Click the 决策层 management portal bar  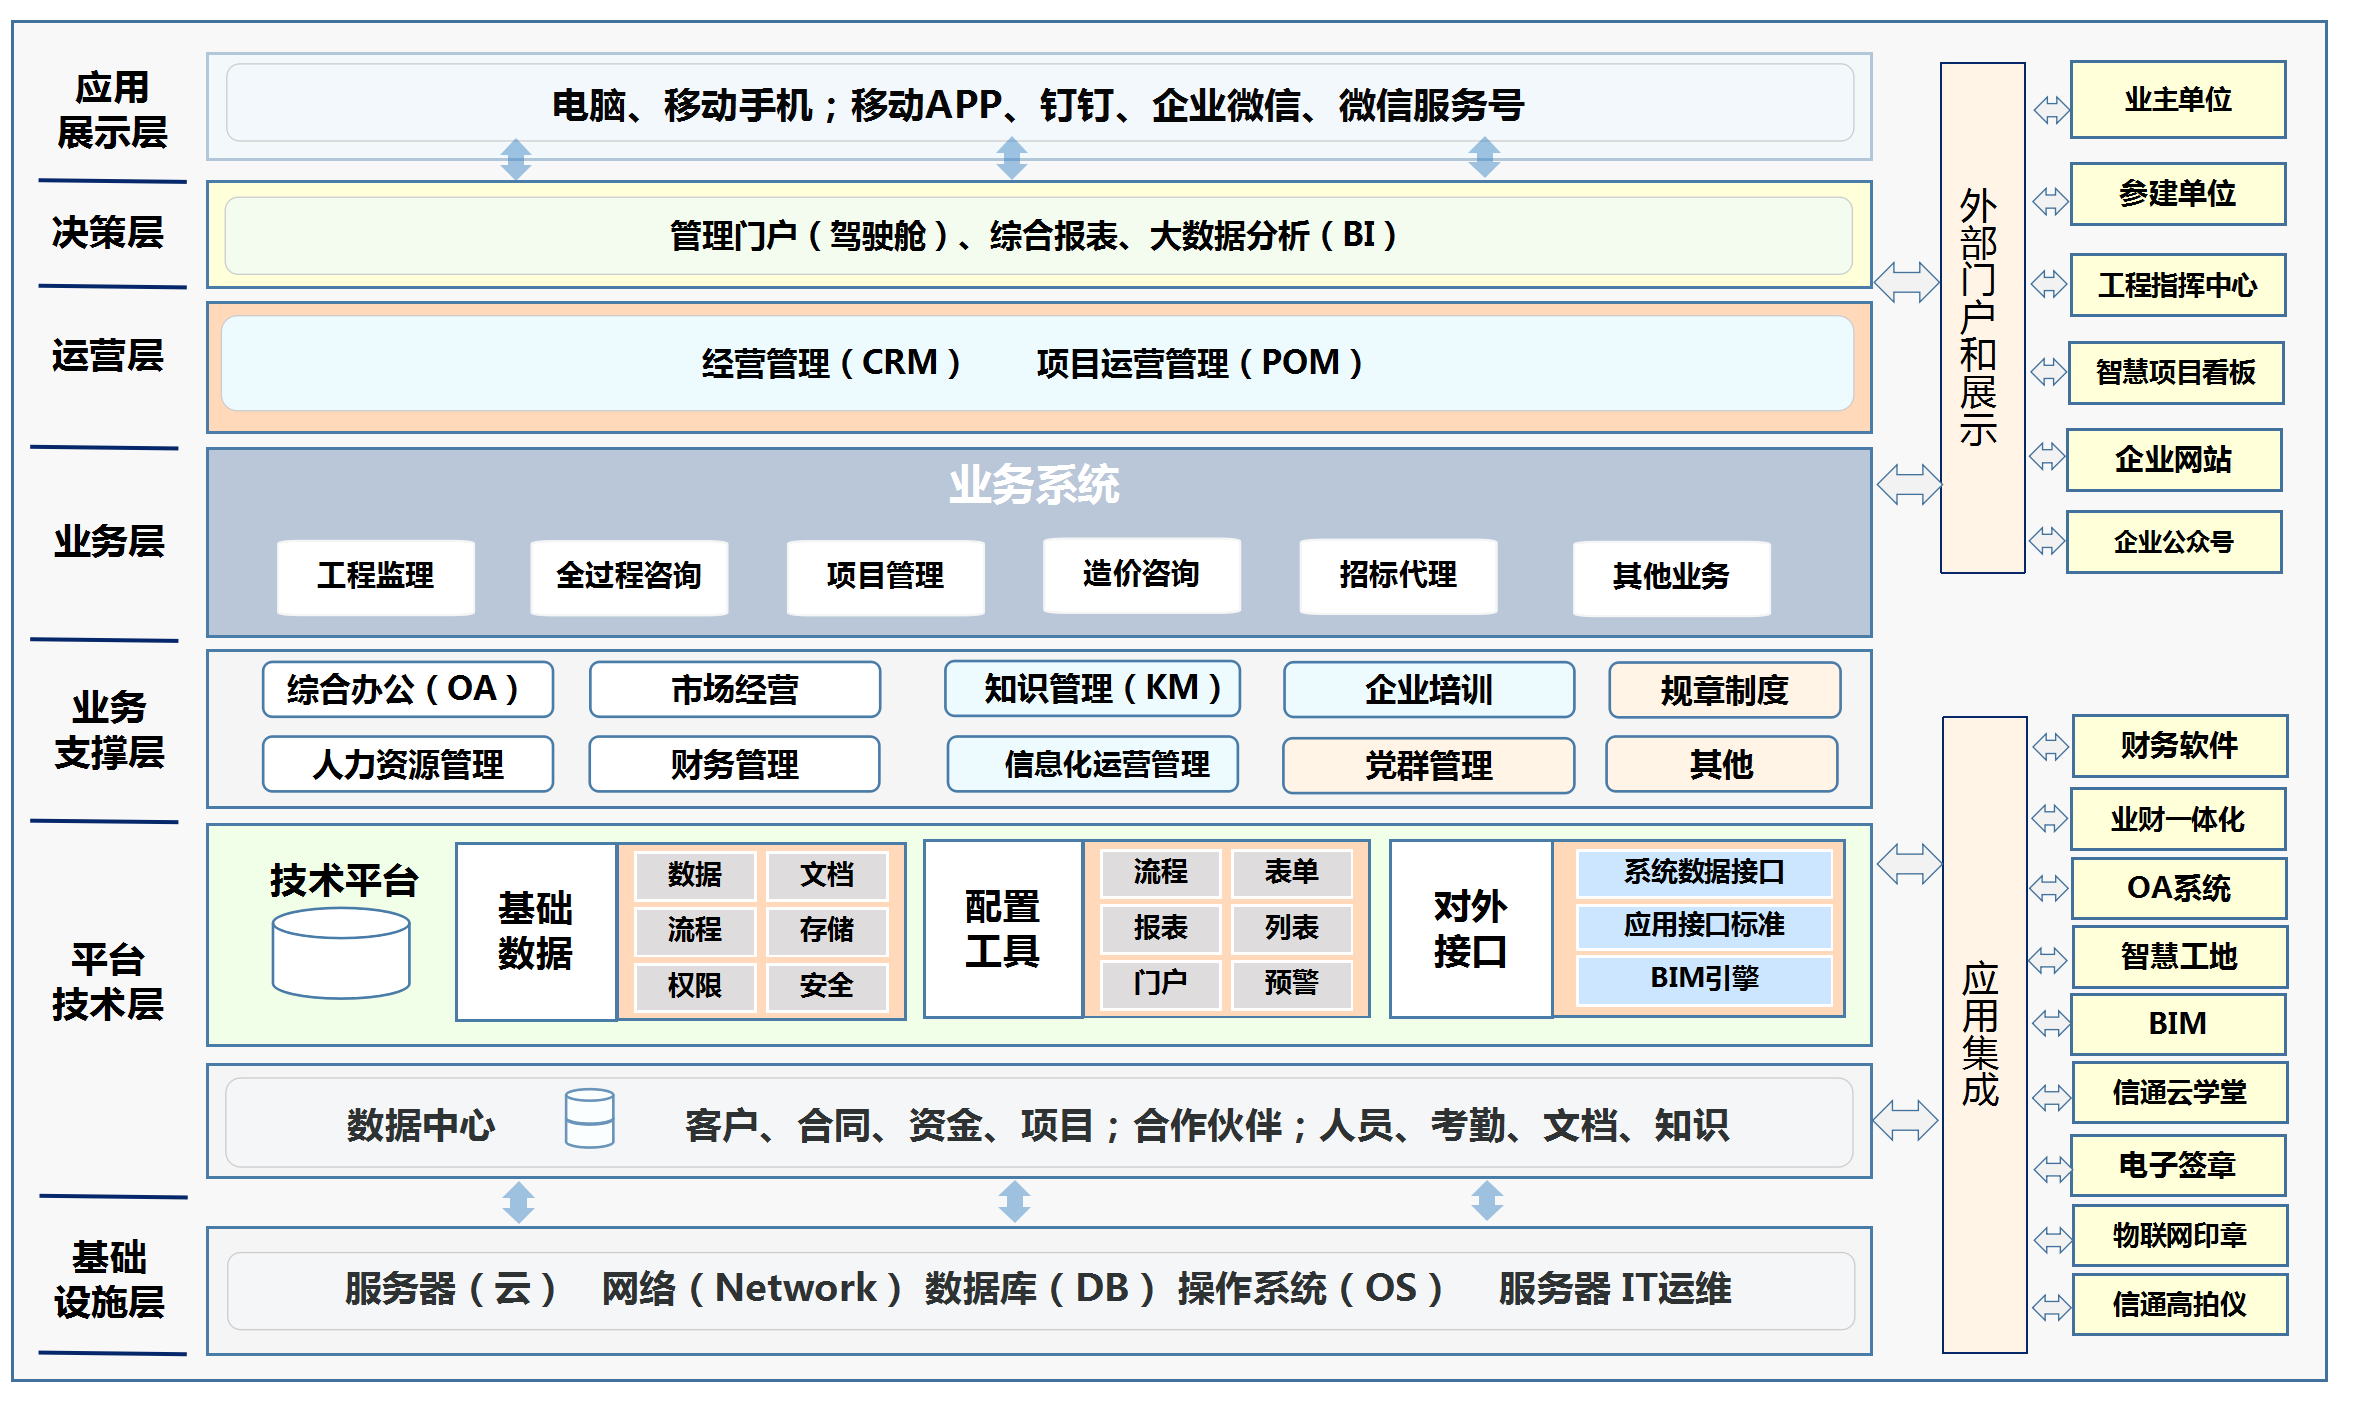(x=1039, y=236)
